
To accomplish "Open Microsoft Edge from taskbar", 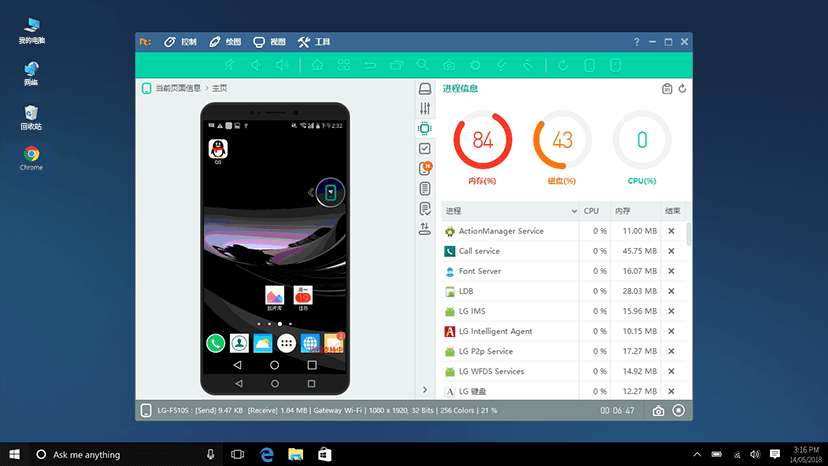I will (267, 454).
